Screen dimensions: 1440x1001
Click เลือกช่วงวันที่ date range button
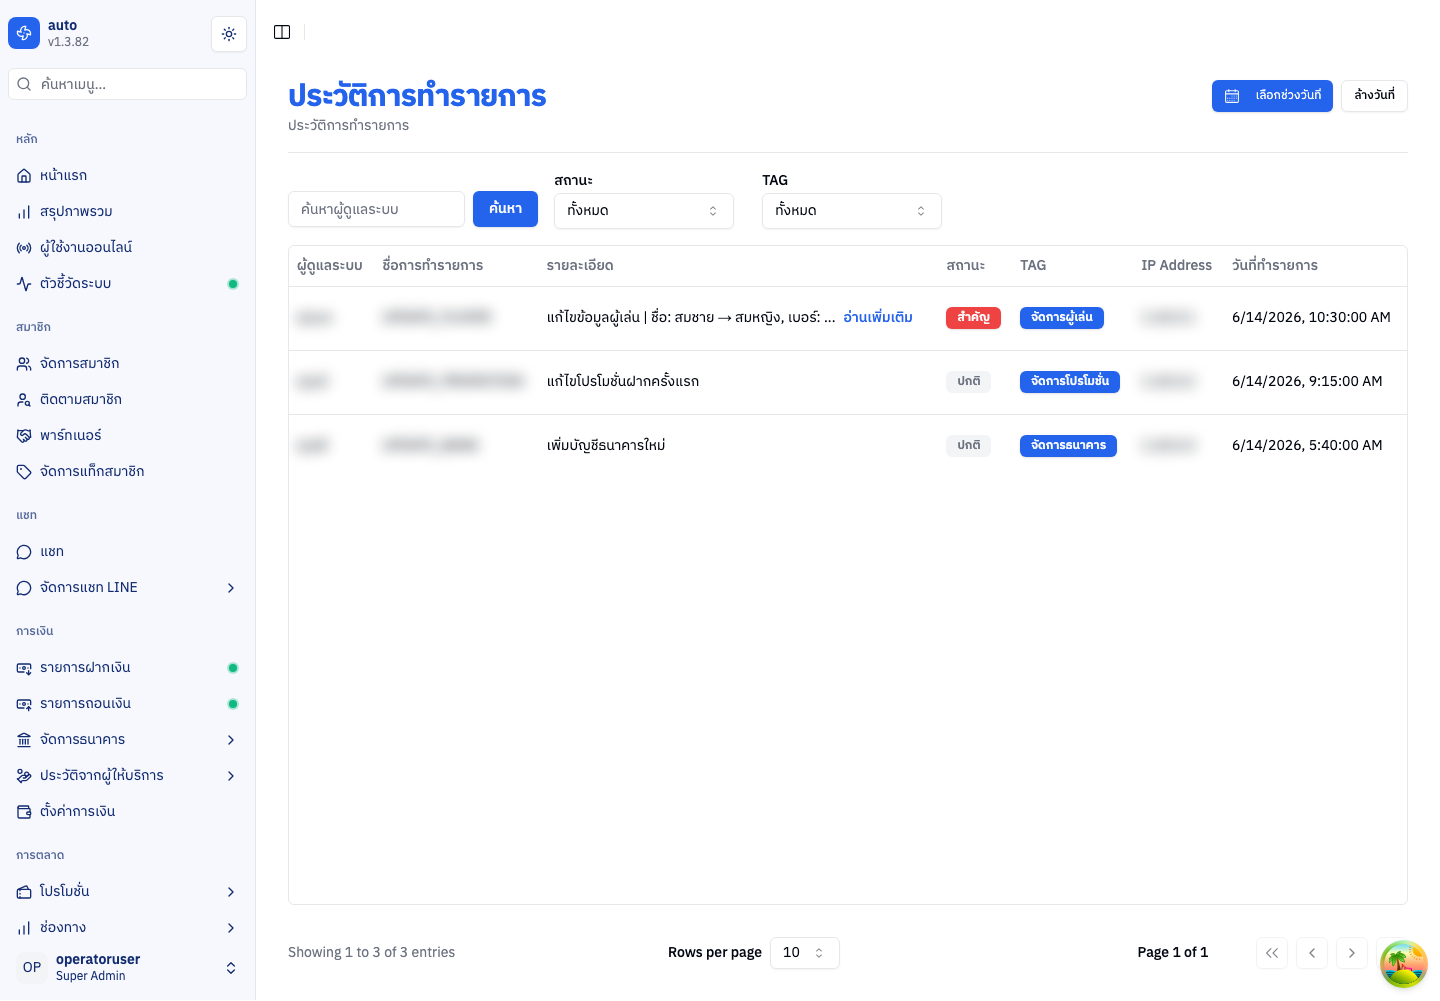(1272, 96)
